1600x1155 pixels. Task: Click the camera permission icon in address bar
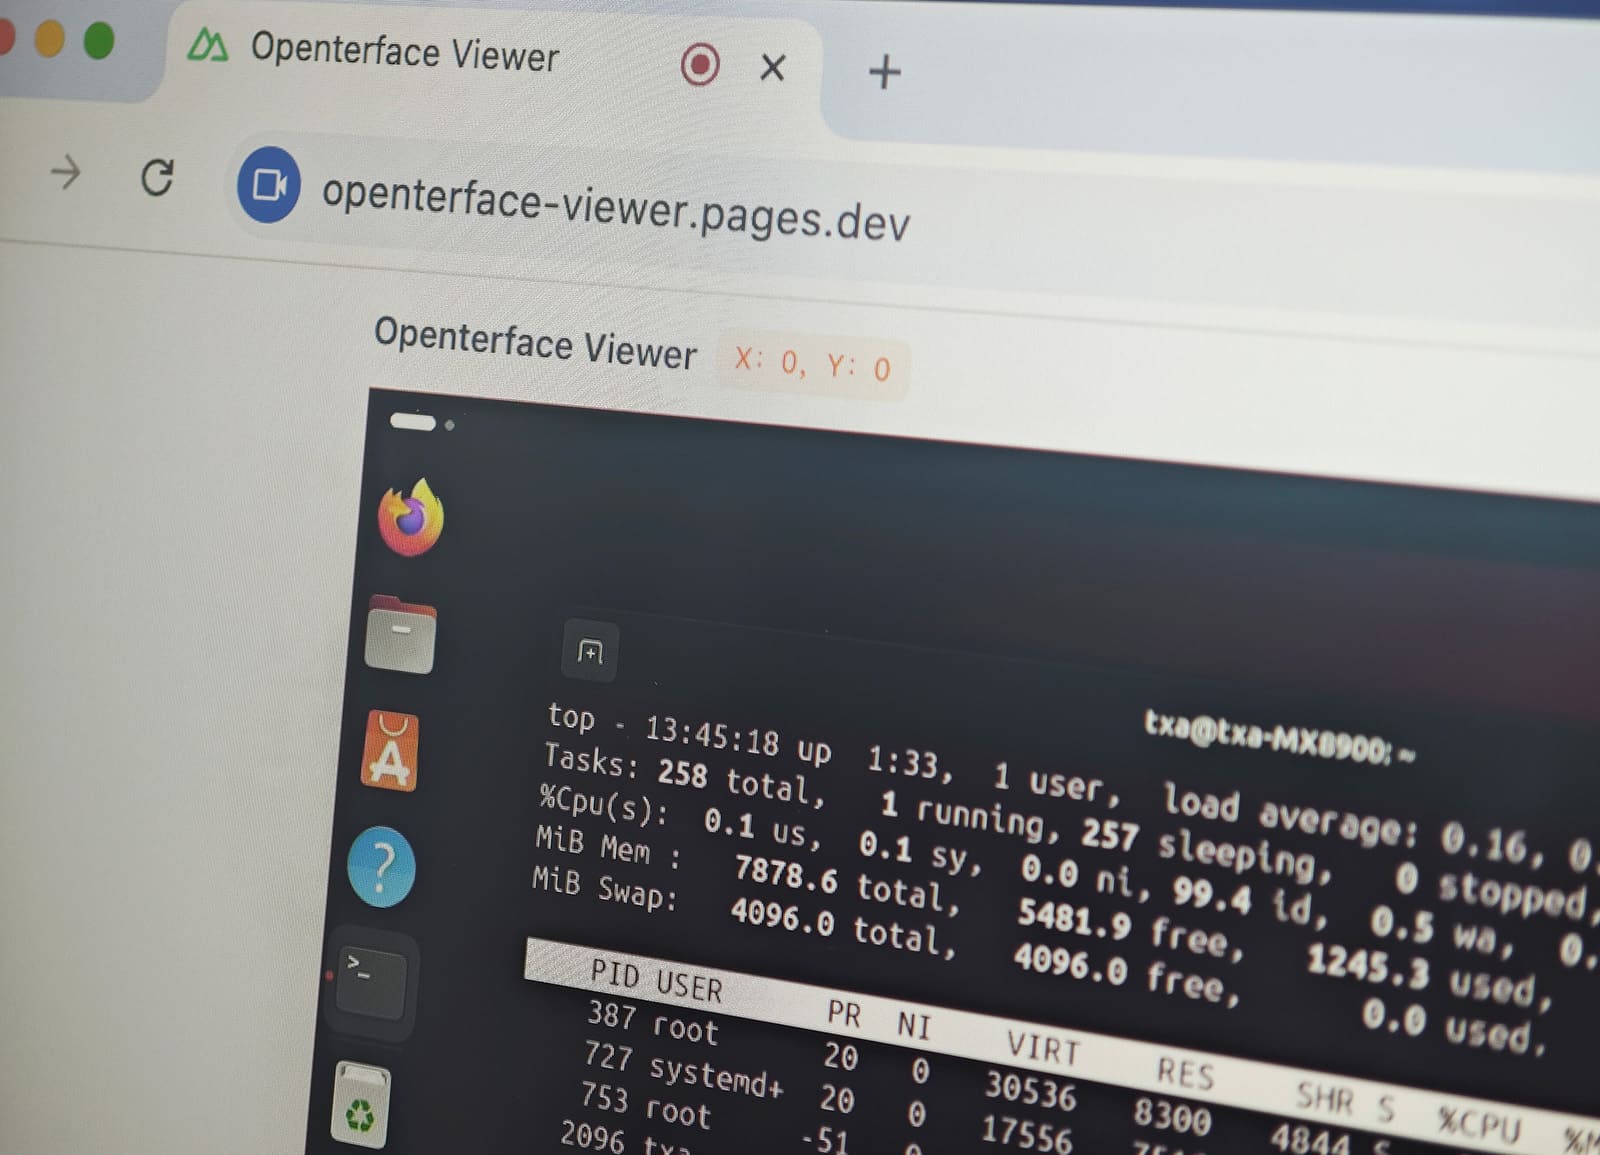pos(268,184)
